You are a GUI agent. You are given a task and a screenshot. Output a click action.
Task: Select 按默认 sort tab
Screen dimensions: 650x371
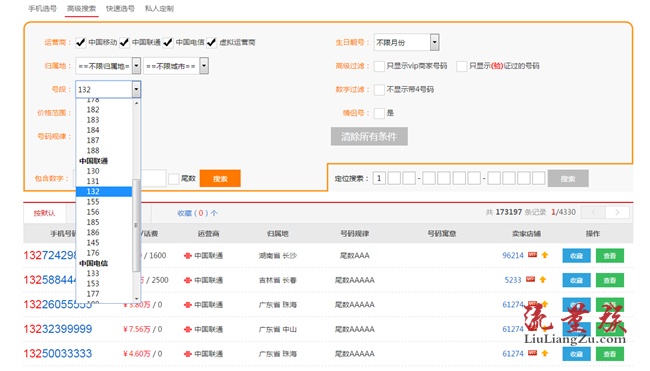click(x=44, y=213)
